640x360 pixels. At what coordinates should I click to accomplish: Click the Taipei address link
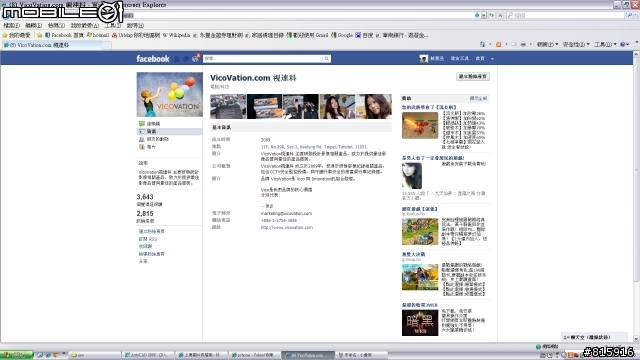(x=313, y=147)
